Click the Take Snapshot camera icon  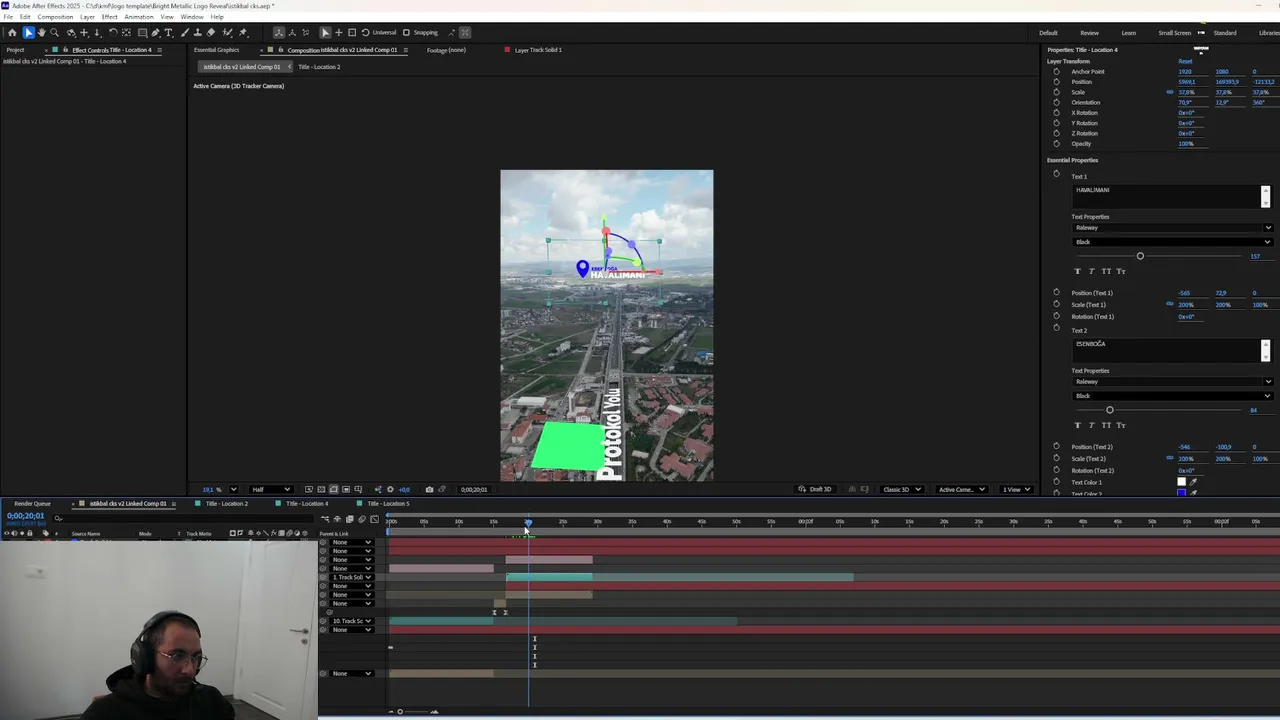(429, 489)
